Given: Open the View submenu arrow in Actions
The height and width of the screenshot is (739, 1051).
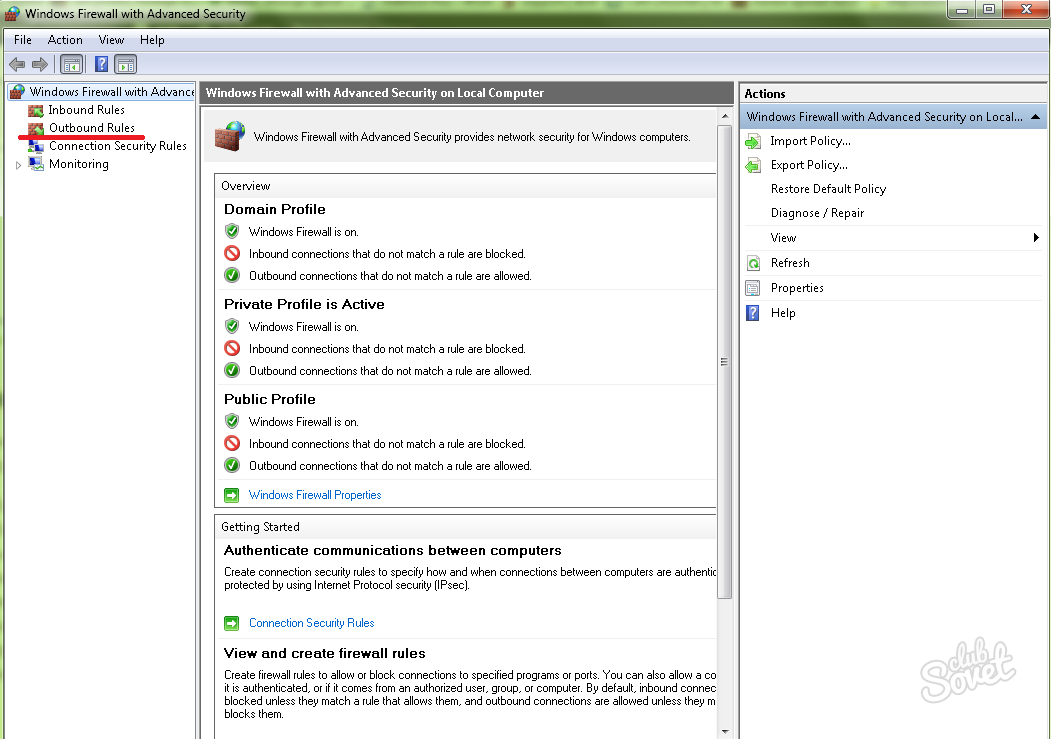Looking at the screenshot, I should point(1035,238).
